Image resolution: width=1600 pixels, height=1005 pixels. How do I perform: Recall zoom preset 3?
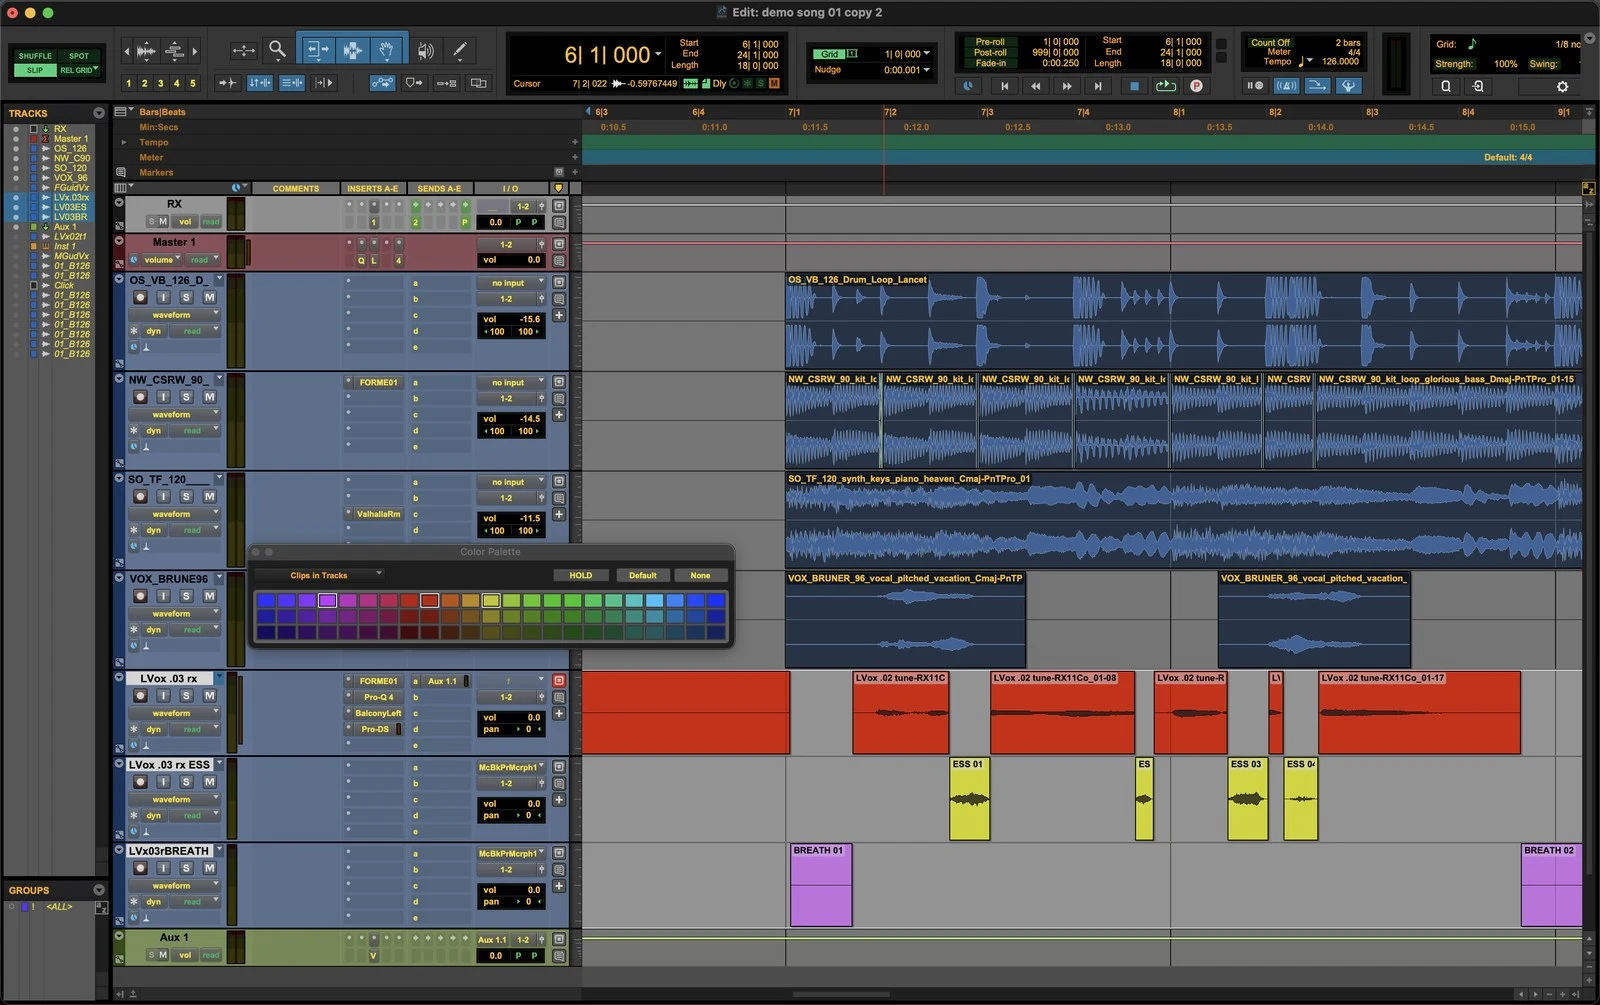pos(160,83)
